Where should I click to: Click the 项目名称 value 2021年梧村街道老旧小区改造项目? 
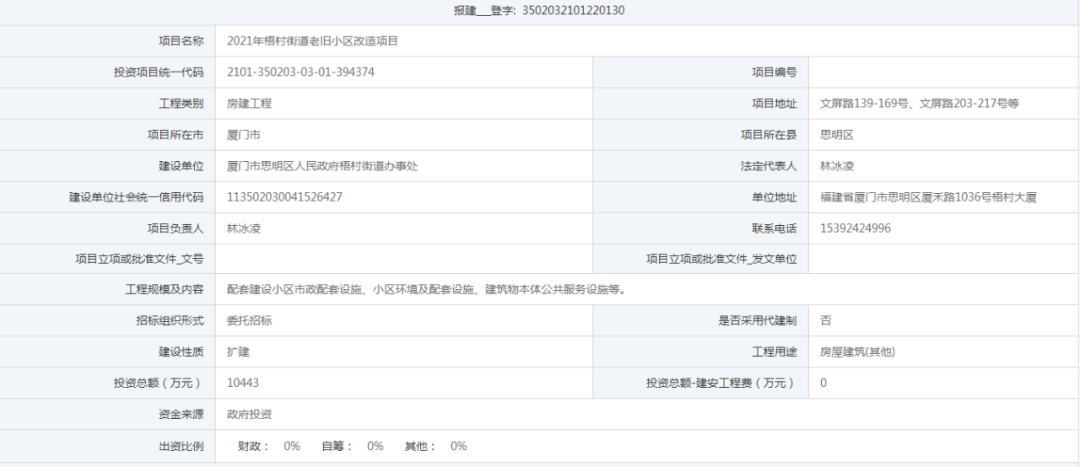(x=313, y=41)
